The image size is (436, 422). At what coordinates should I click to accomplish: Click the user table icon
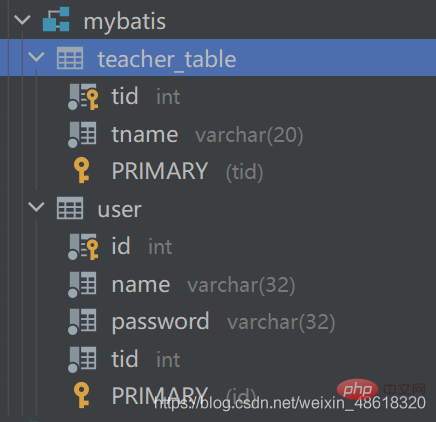tap(70, 208)
